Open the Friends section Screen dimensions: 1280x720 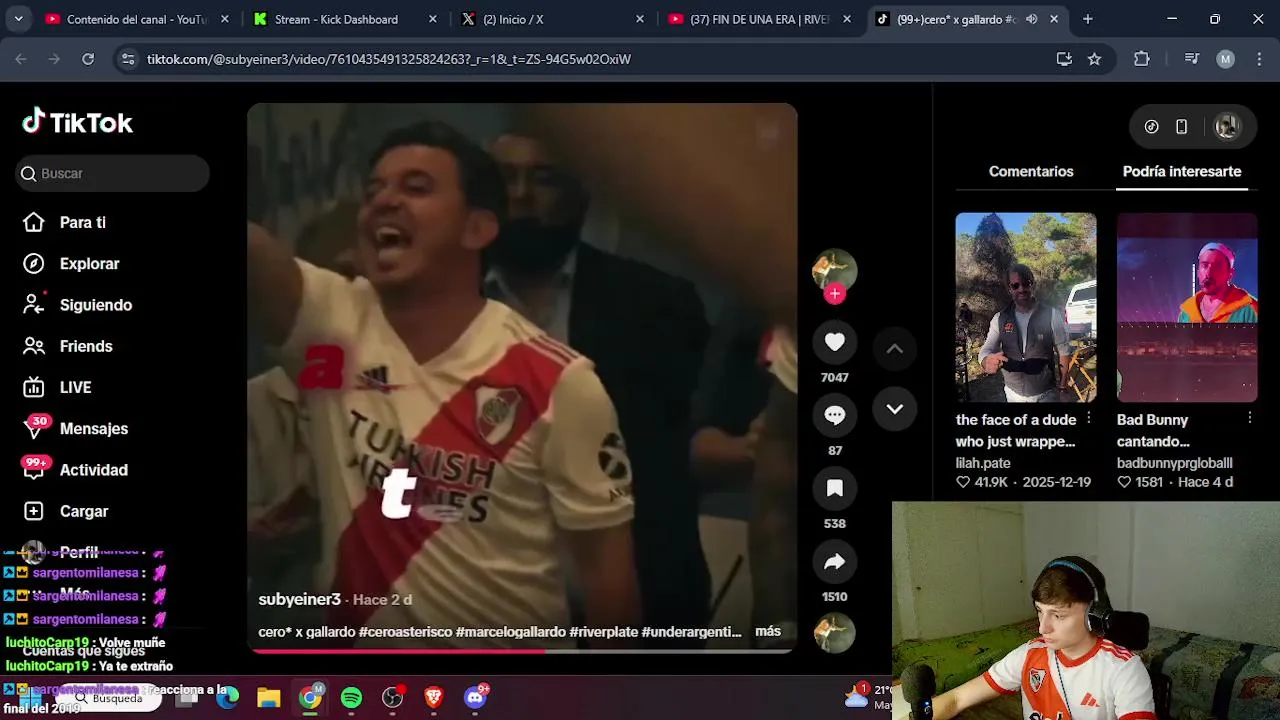pos(67,346)
